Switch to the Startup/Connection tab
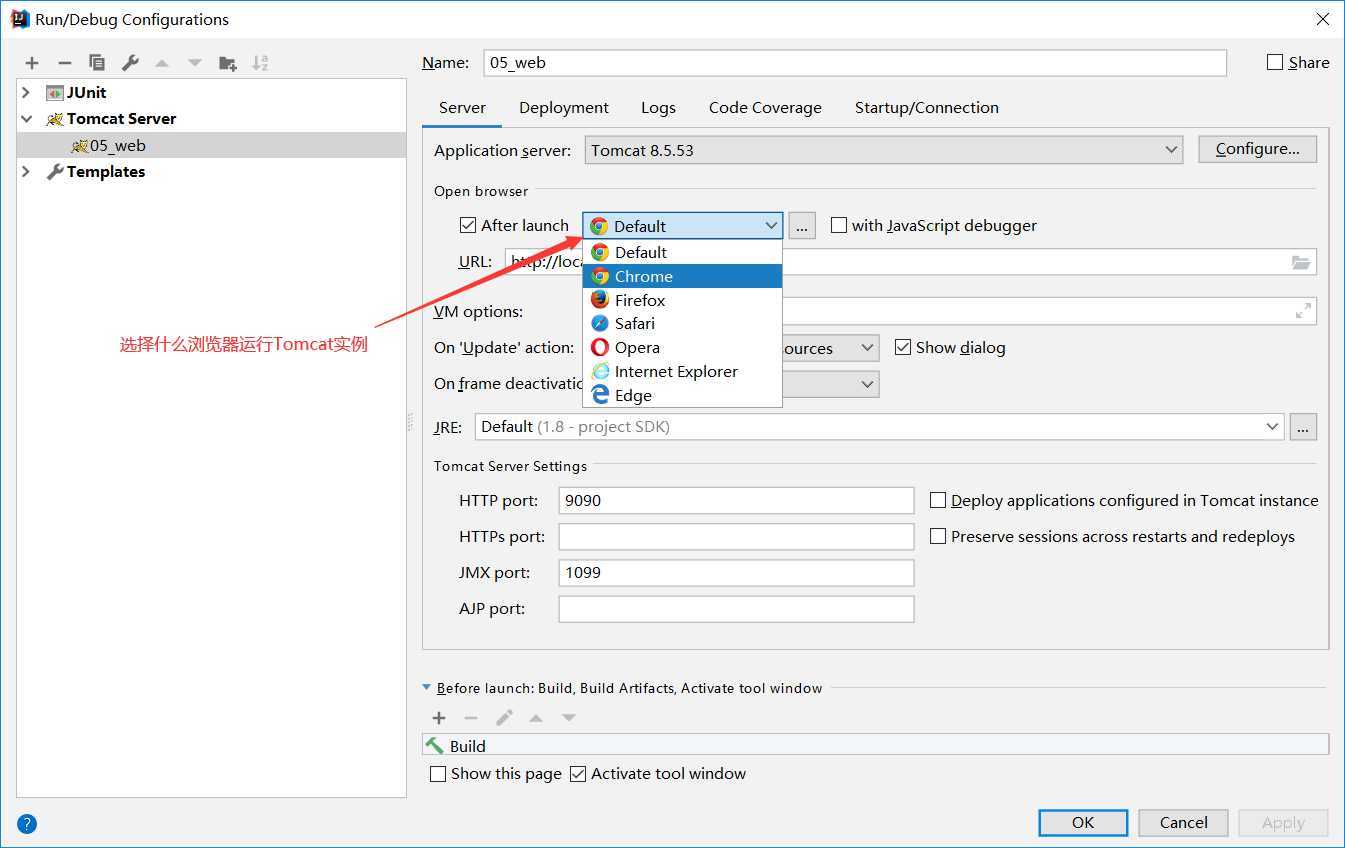 927,108
